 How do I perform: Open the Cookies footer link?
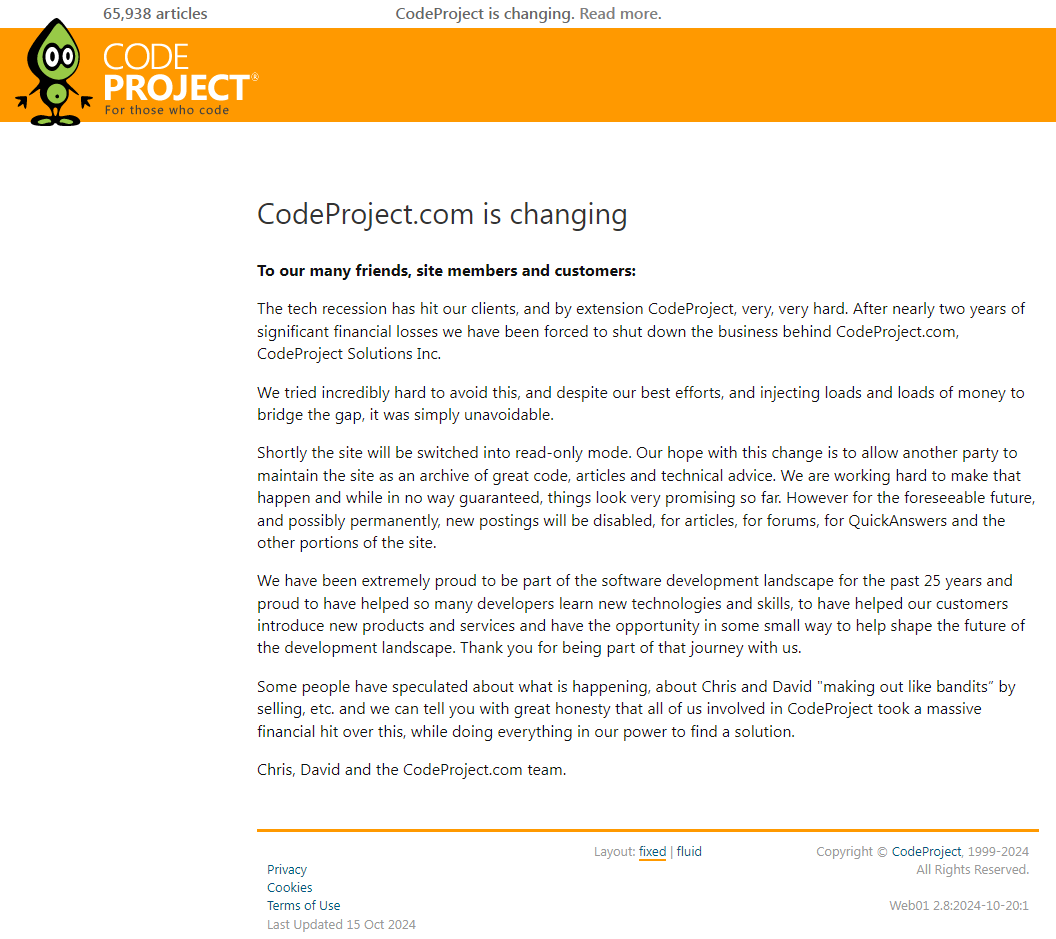pyautogui.click(x=290, y=888)
